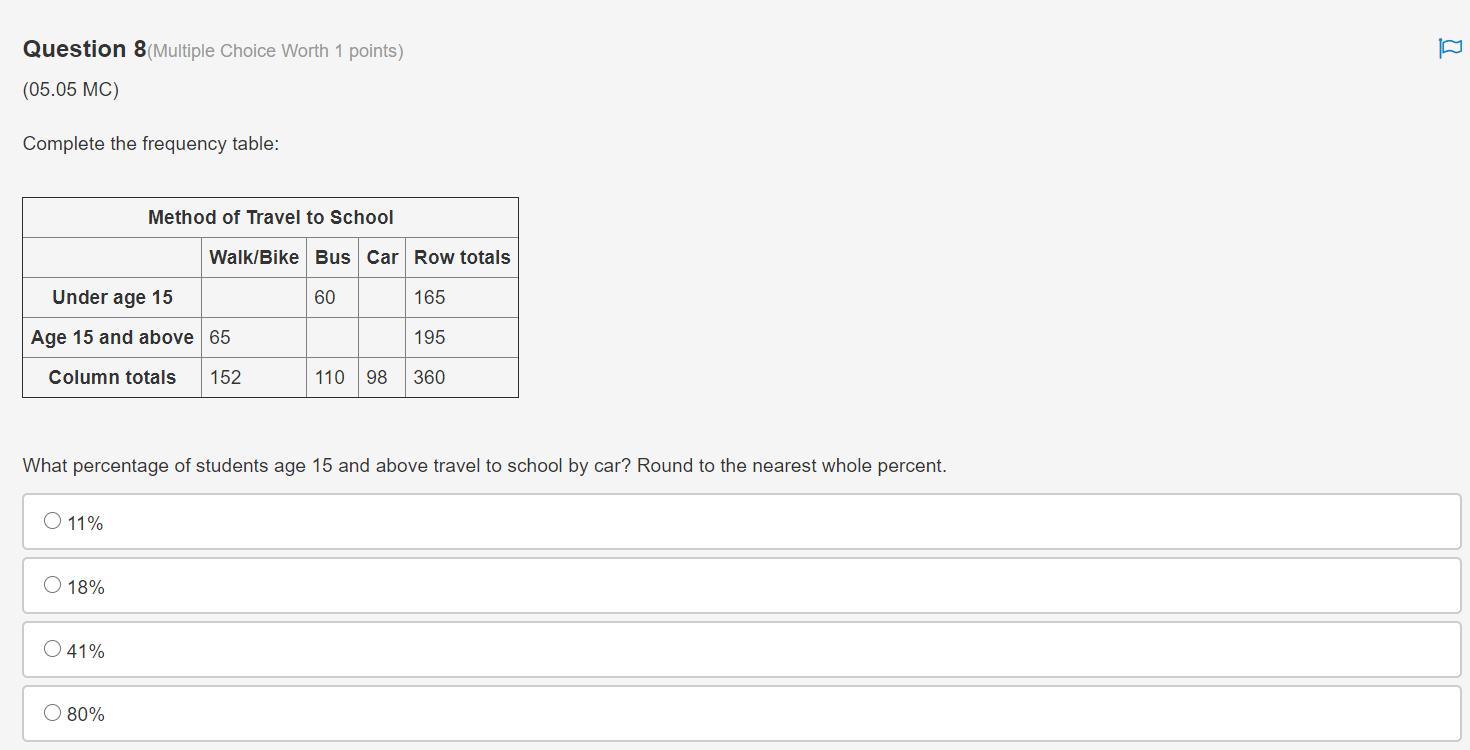The width and height of the screenshot is (1470, 750).
Task: Flag Question 8 with the flag icon
Action: tap(1449, 48)
